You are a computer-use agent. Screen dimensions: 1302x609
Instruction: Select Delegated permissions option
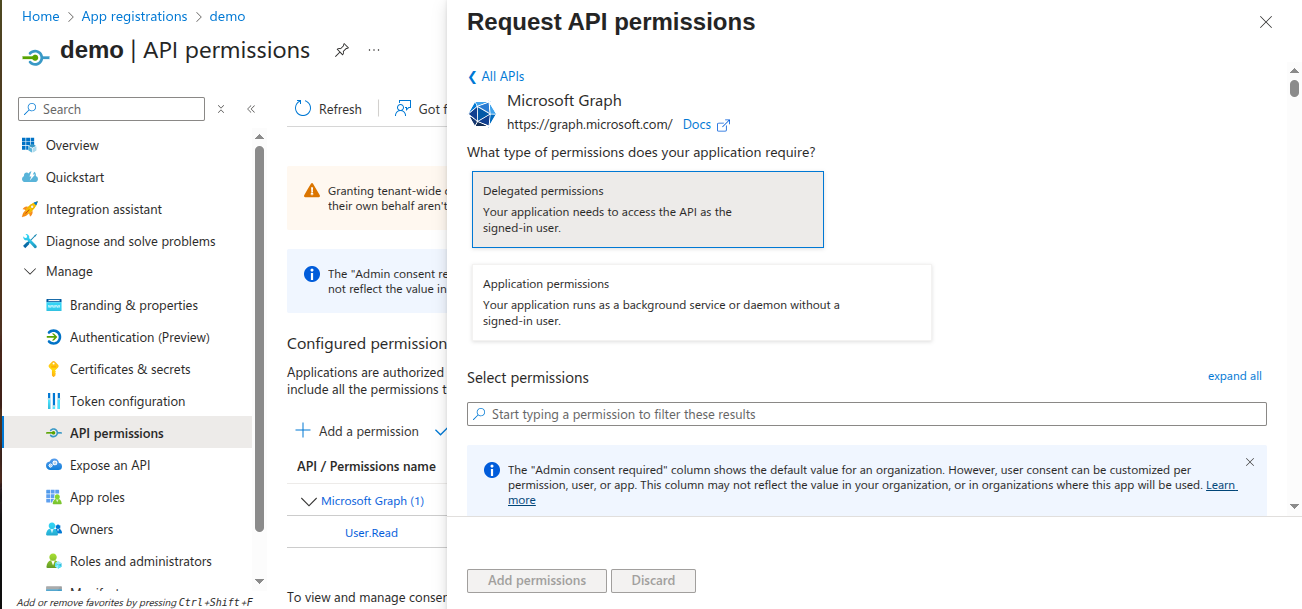point(647,209)
